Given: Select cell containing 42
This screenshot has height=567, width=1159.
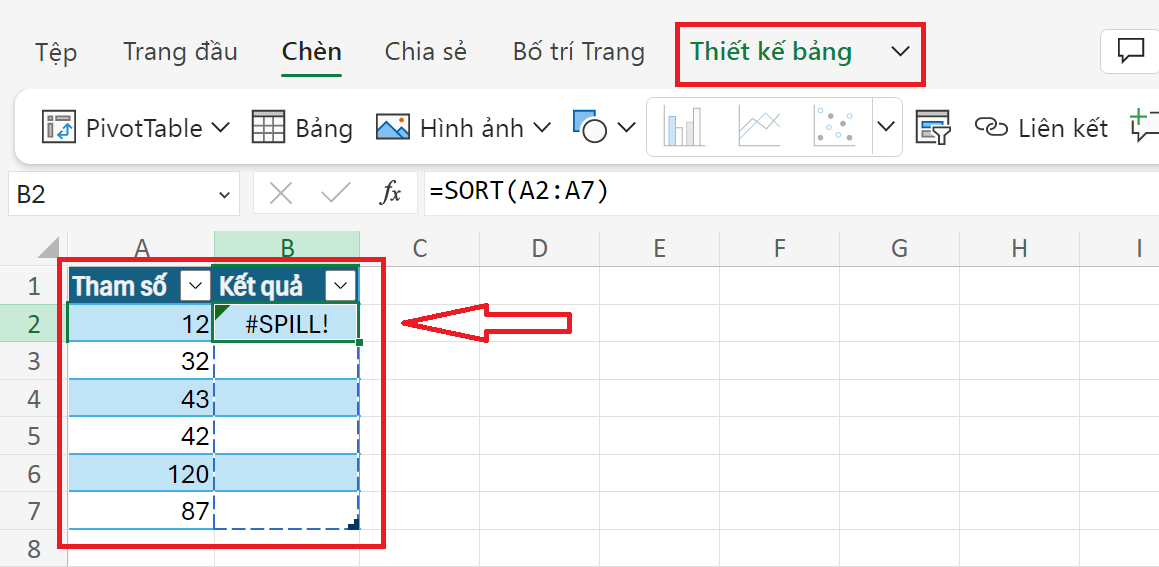Looking at the screenshot, I should 140,435.
